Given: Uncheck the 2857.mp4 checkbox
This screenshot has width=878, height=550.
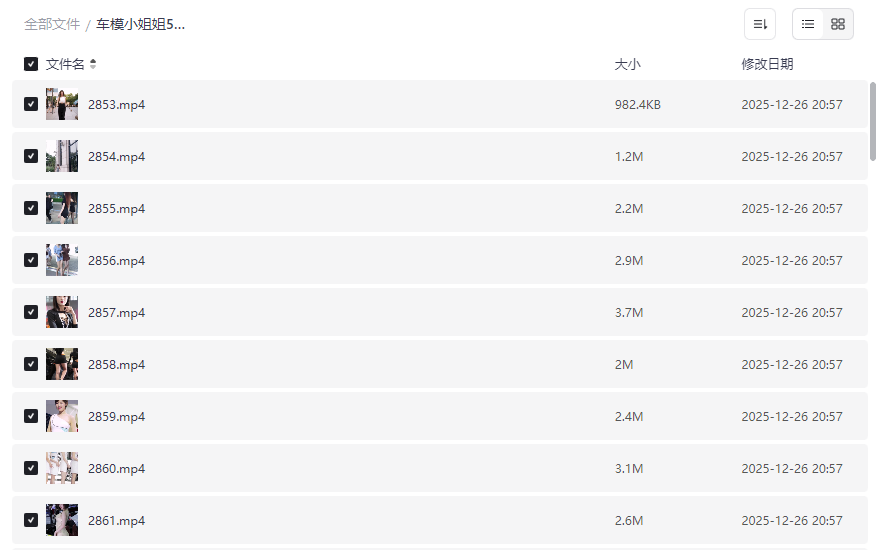Looking at the screenshot, I should click(31, 312).
